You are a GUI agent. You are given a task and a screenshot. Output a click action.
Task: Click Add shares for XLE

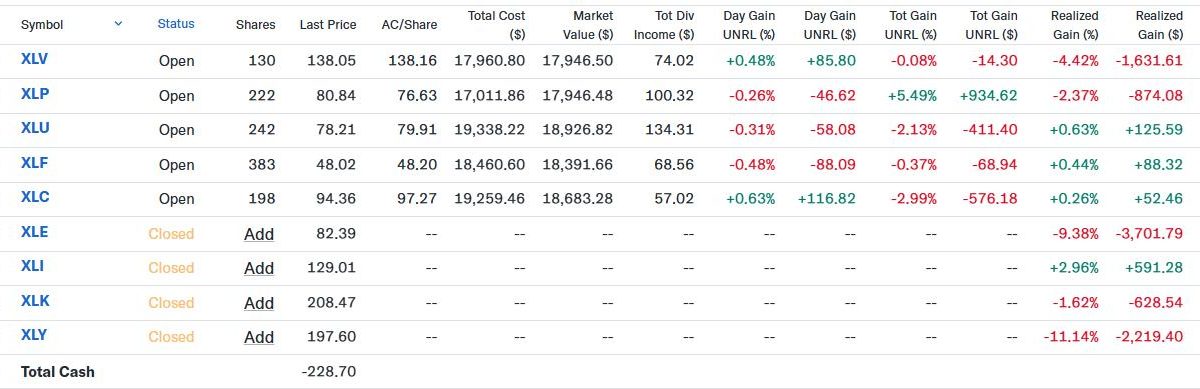[x=259, y=233]
